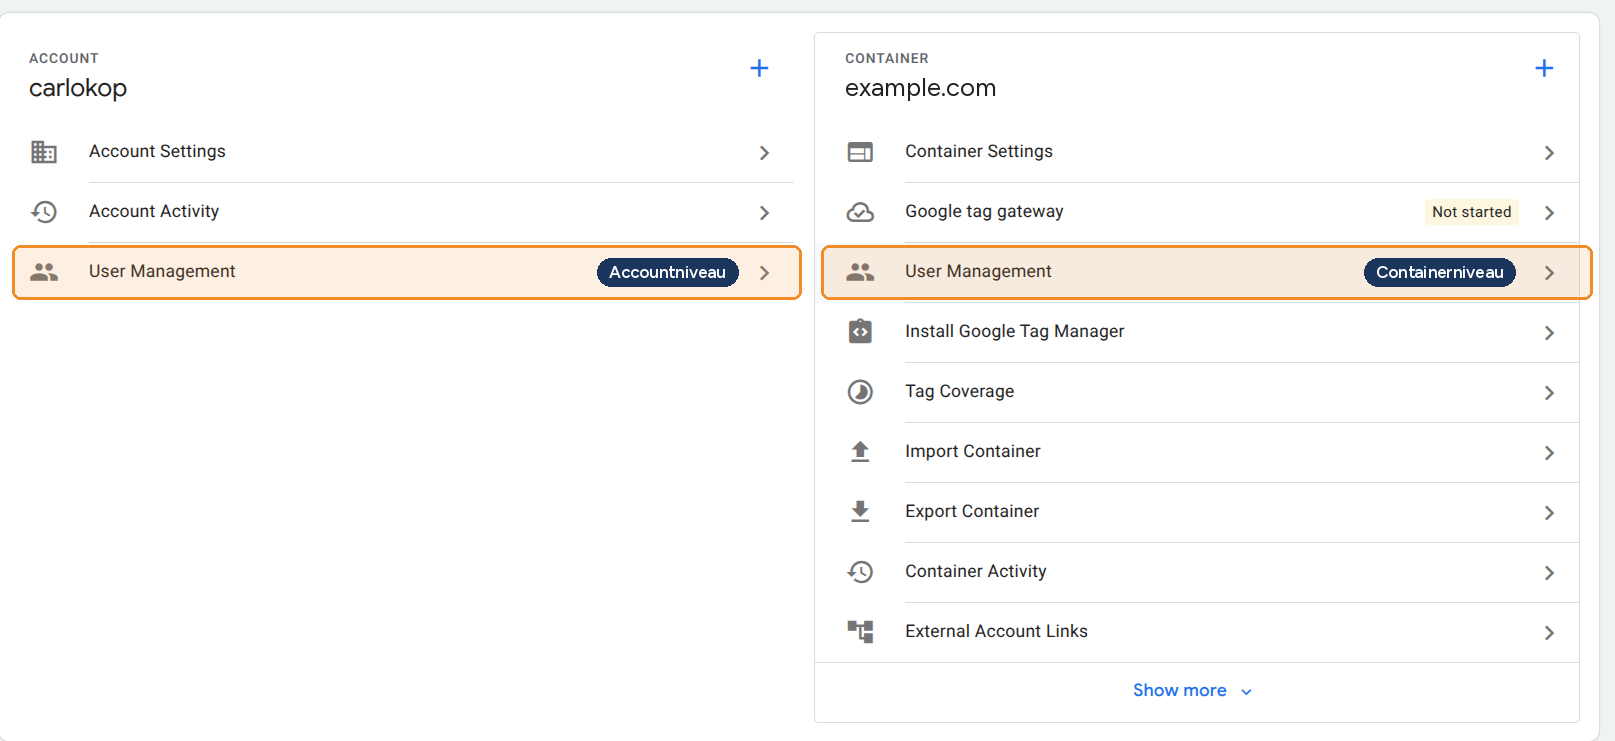The height and width of the screenshot is (741, 1615).
Task: Click the Containerniveau badge
Action: click(1440, 272)
